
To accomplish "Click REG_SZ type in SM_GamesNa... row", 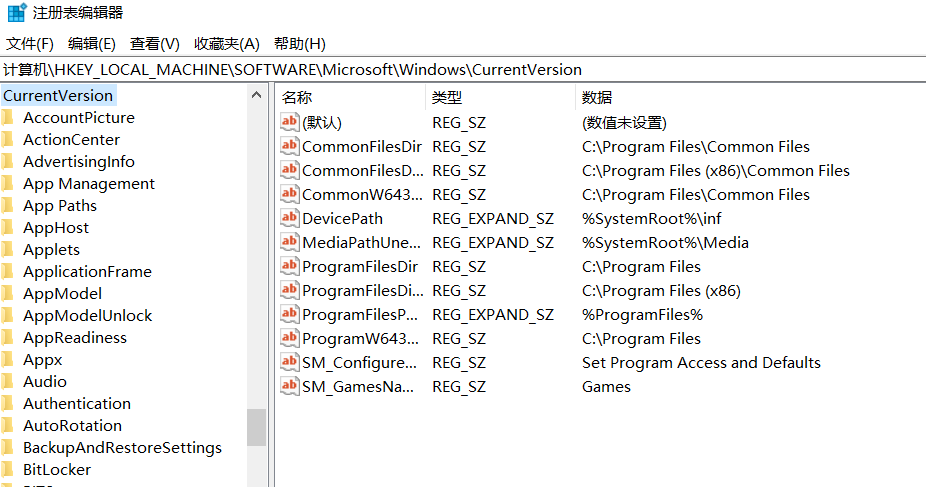I will click(x=459, y=387).
